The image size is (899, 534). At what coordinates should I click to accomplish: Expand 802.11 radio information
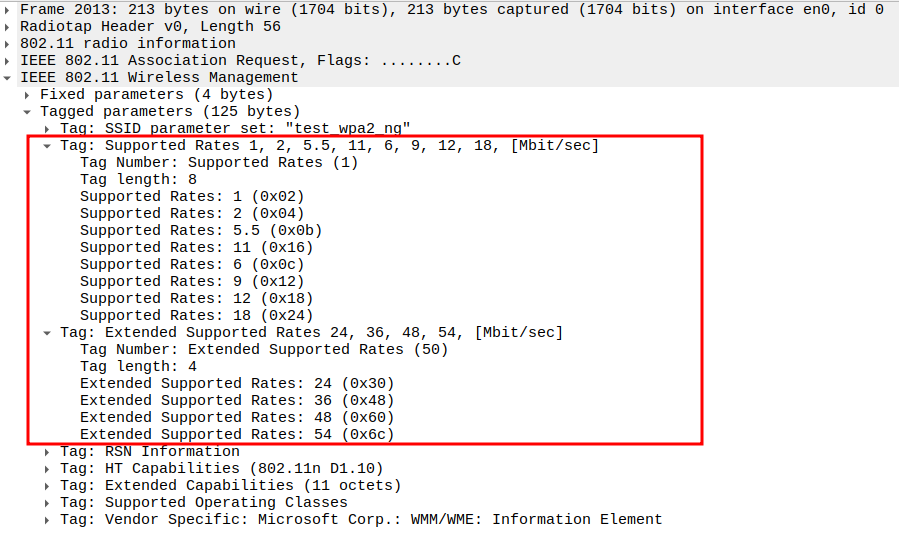pyautogui.click(x=9, y=43)
